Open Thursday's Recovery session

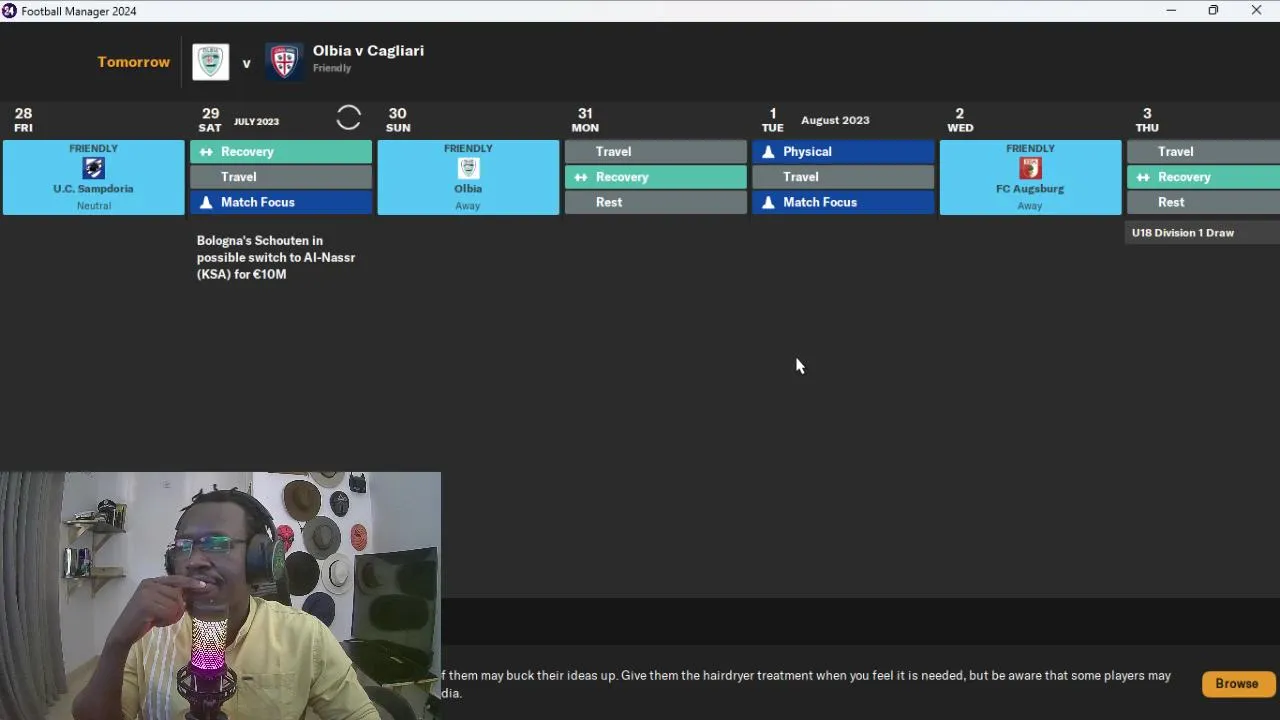point(1203,177)
